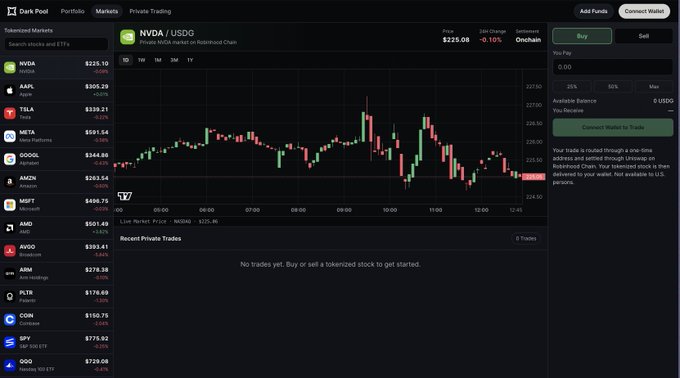Click the Dark Pool logo icon

click(12, 11)
